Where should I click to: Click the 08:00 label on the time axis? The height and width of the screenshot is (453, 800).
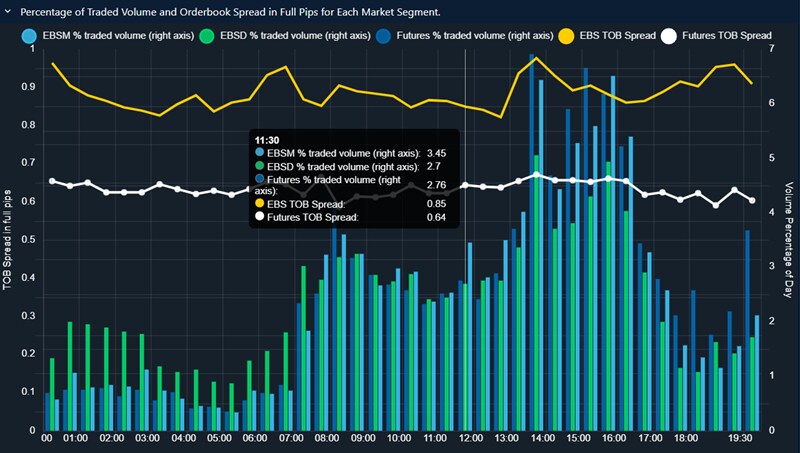(x=326, y=438)
